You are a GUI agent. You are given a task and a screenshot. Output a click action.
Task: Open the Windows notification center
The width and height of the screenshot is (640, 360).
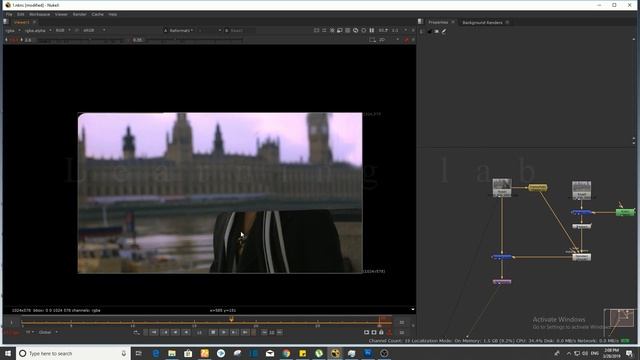click(629, 353)
